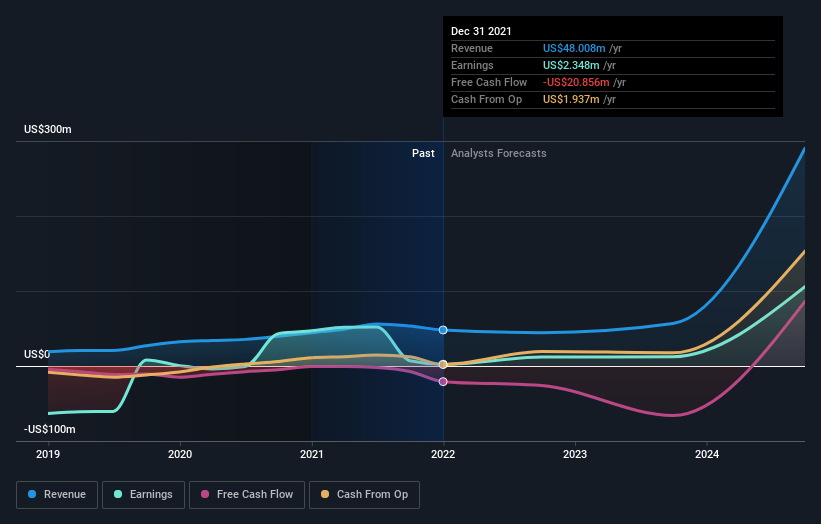Select the Revenue data point at 2022

point(443,330)
